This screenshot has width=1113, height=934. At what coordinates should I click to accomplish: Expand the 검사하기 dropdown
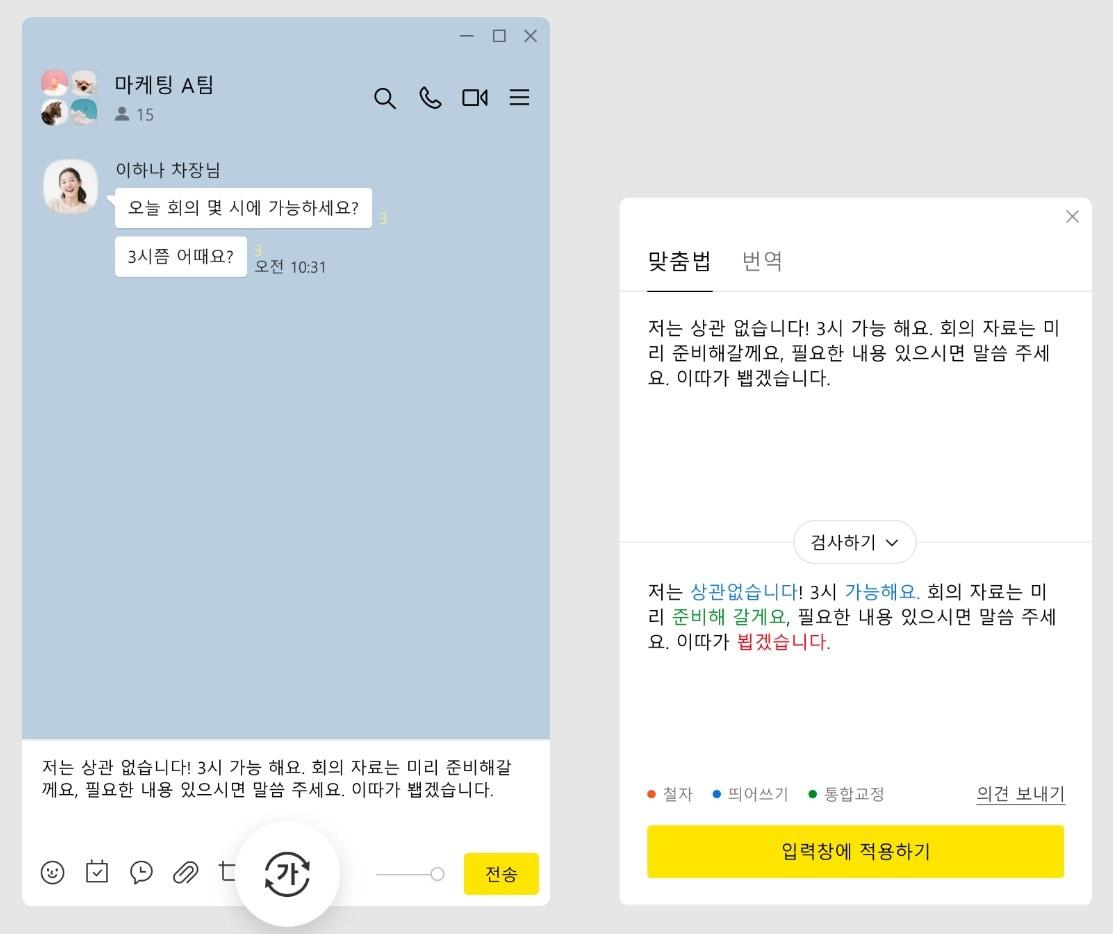point(854,543)
